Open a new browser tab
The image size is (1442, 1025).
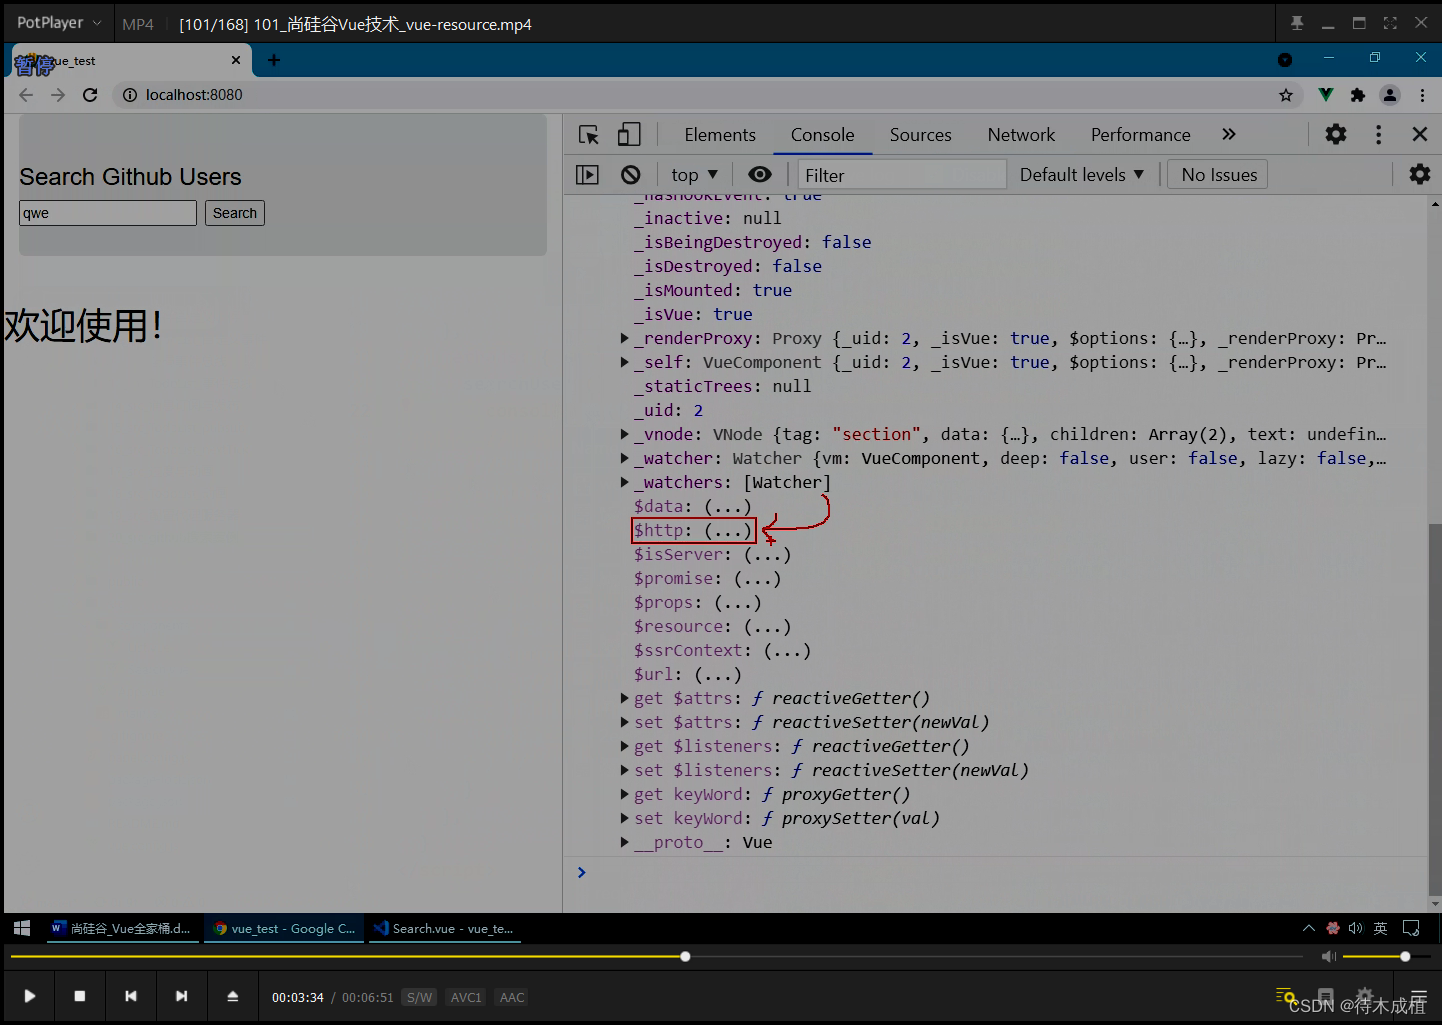[274, 60]
